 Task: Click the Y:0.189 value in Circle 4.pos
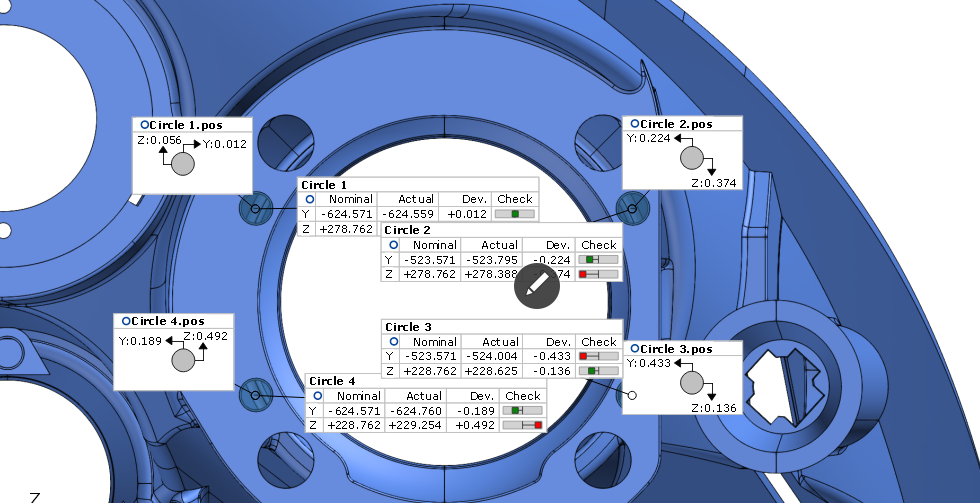pyautogui.click(x=140, y=341)
